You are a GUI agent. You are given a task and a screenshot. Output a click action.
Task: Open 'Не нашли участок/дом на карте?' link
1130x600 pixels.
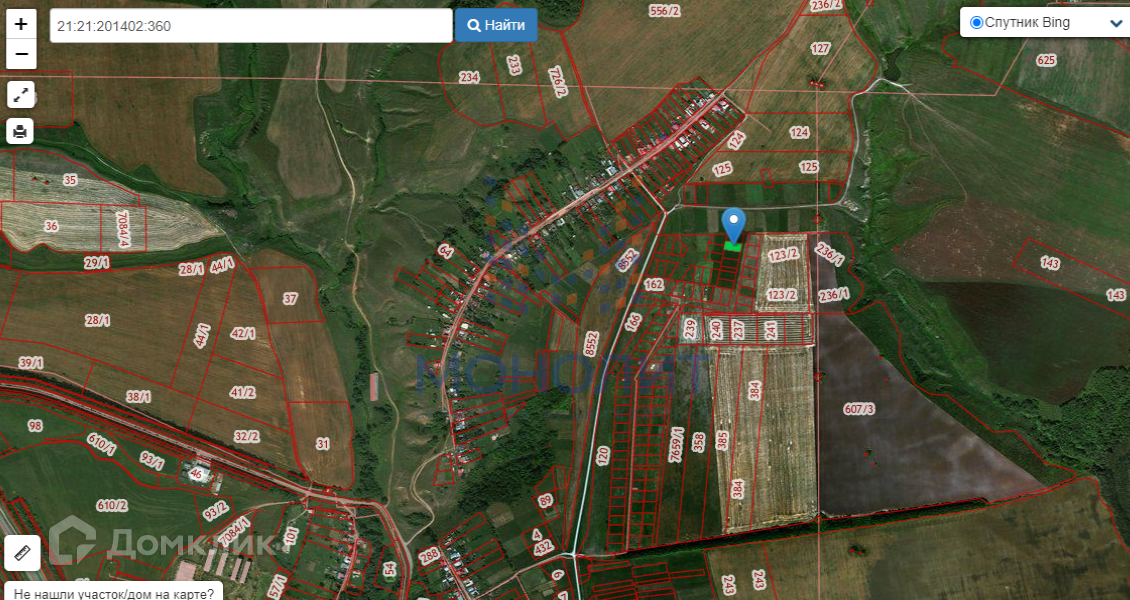tap(114, 594)
